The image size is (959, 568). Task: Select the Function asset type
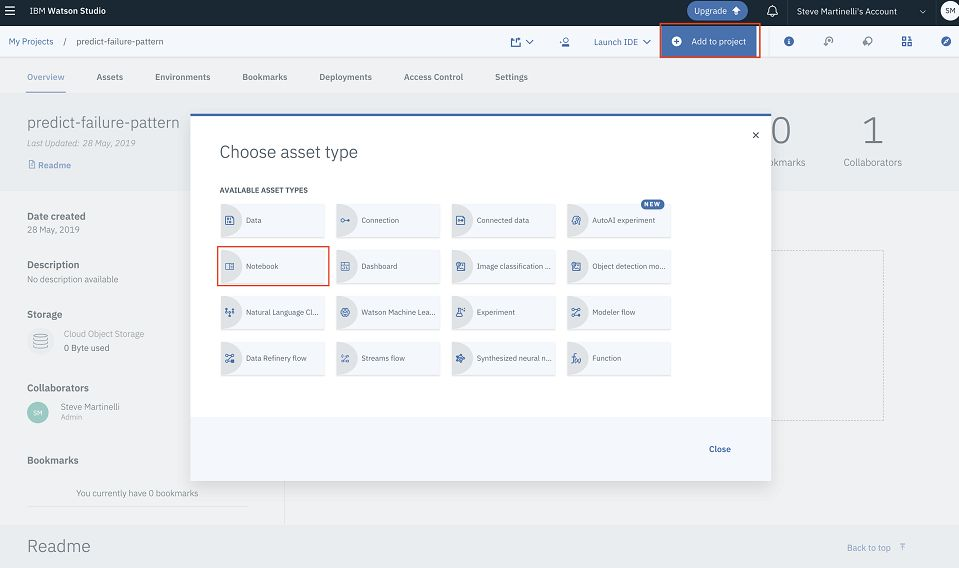click(x=619, y=358)
